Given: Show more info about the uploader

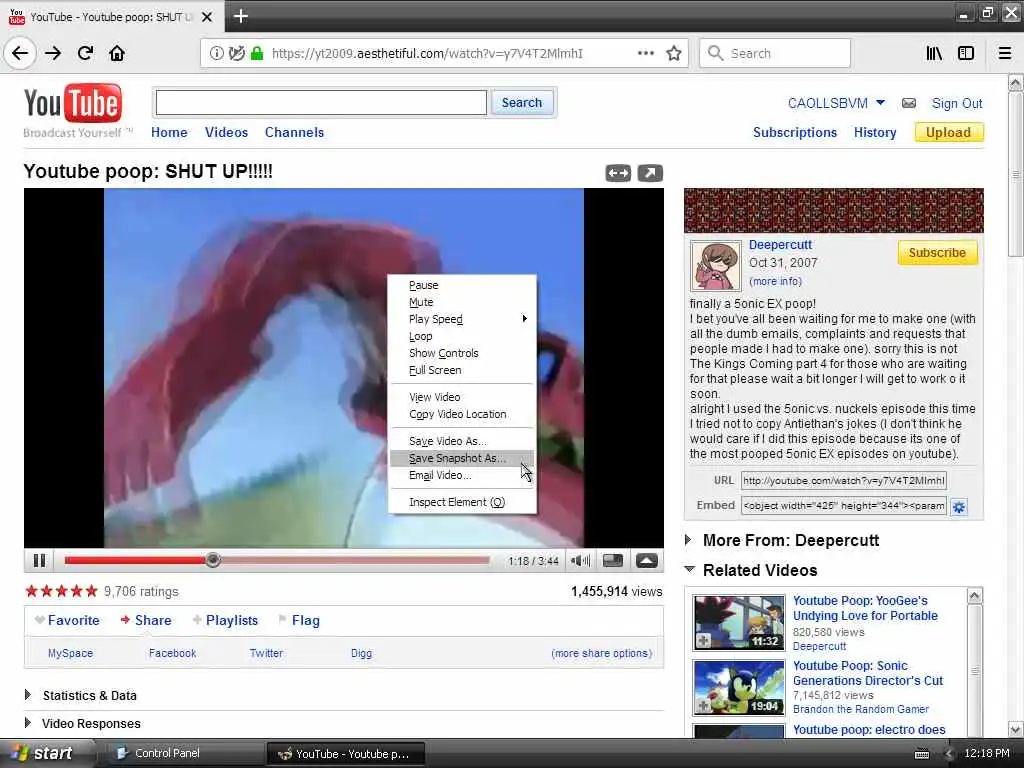Looking at the screenshot, I should [775, 281].
